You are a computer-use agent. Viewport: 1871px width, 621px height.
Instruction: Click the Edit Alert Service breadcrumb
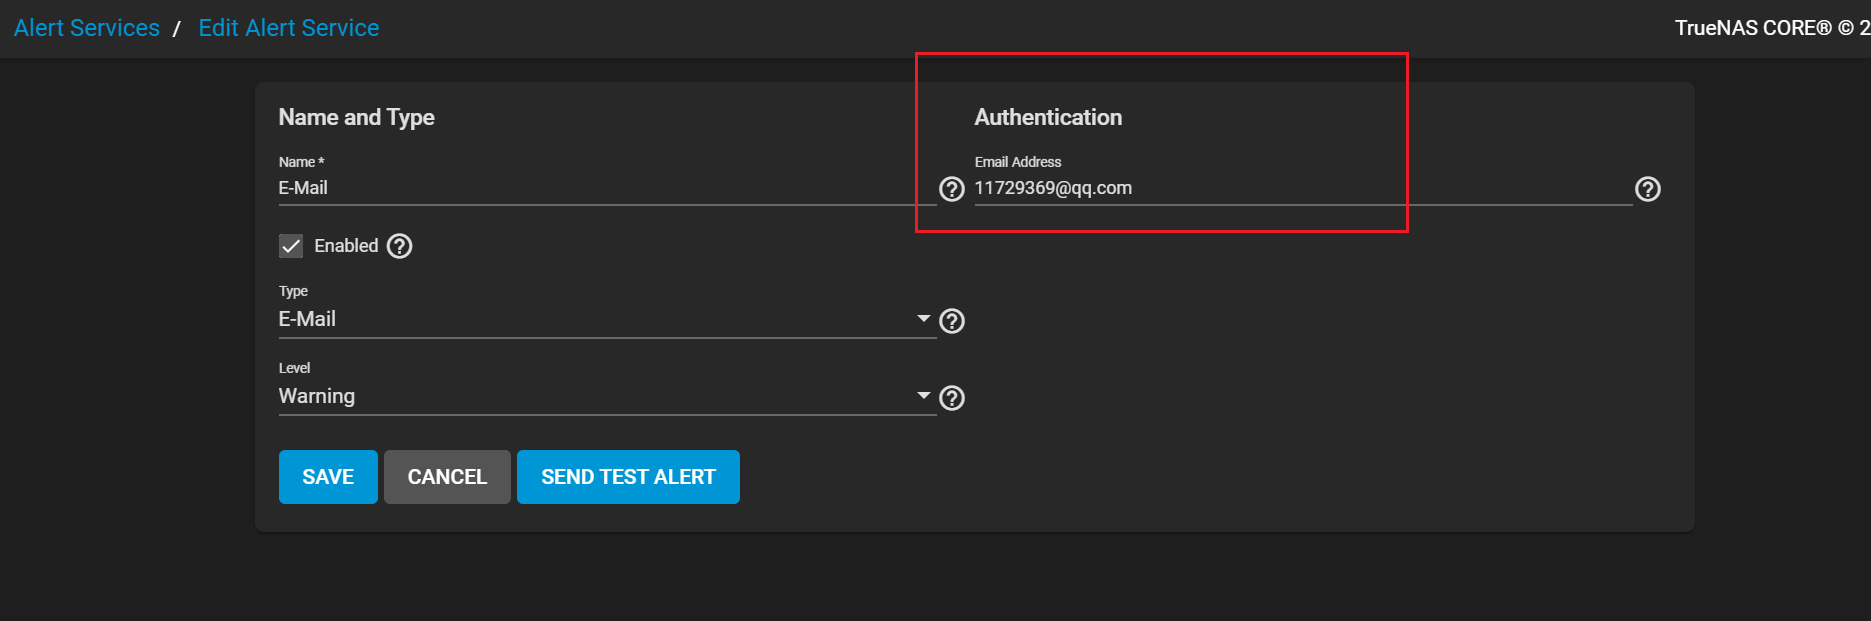[289, 28]
